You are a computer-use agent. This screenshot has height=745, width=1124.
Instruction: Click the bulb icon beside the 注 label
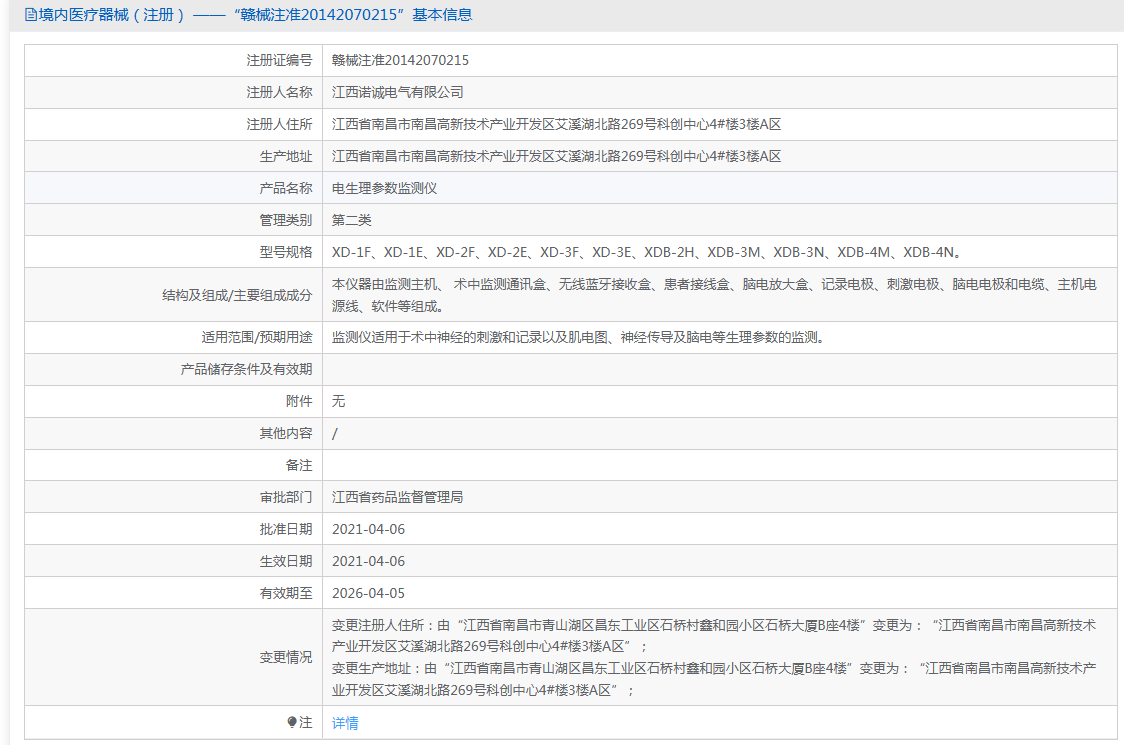pos(292,722)
